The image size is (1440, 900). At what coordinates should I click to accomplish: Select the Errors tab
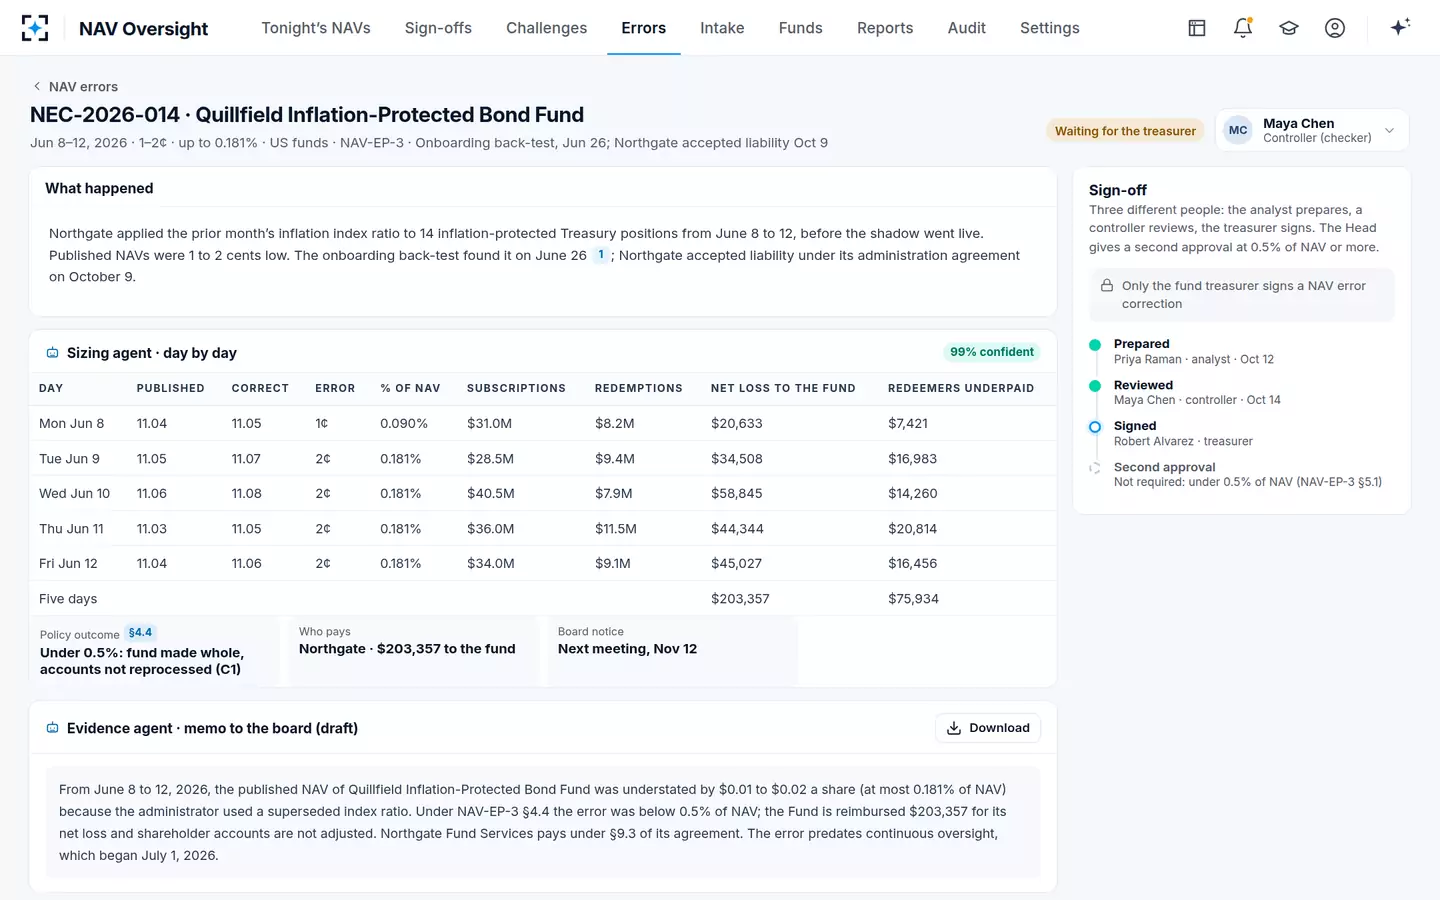643,28
